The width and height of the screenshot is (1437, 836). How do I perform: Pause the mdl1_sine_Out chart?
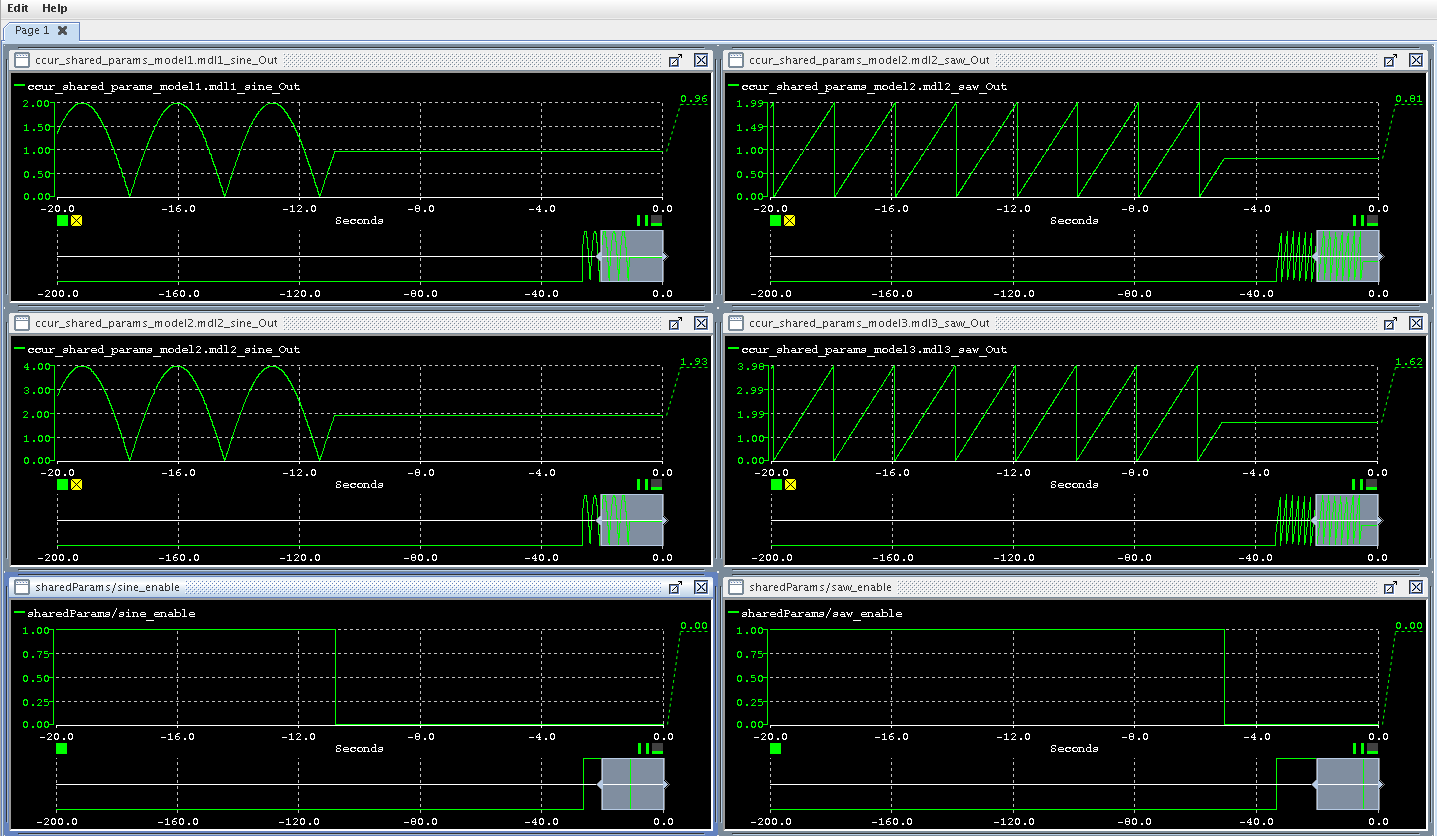pos(642,221)
